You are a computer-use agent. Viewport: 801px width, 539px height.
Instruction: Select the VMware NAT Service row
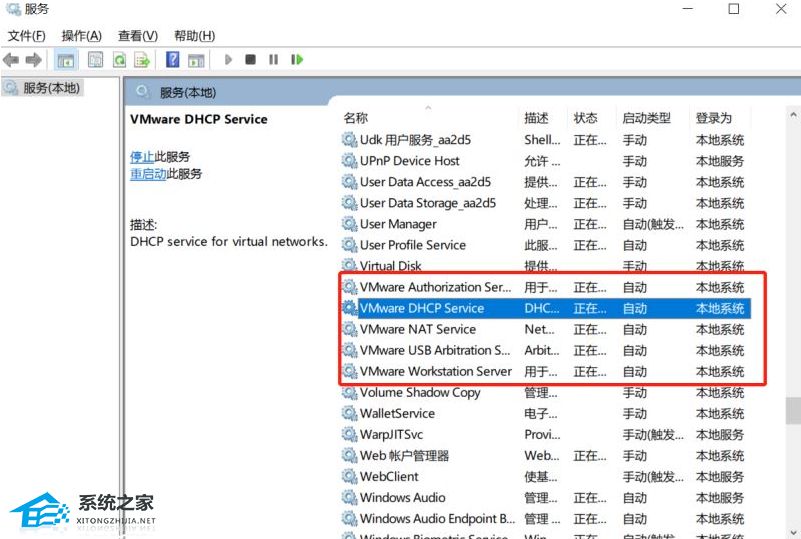point(417,329)
